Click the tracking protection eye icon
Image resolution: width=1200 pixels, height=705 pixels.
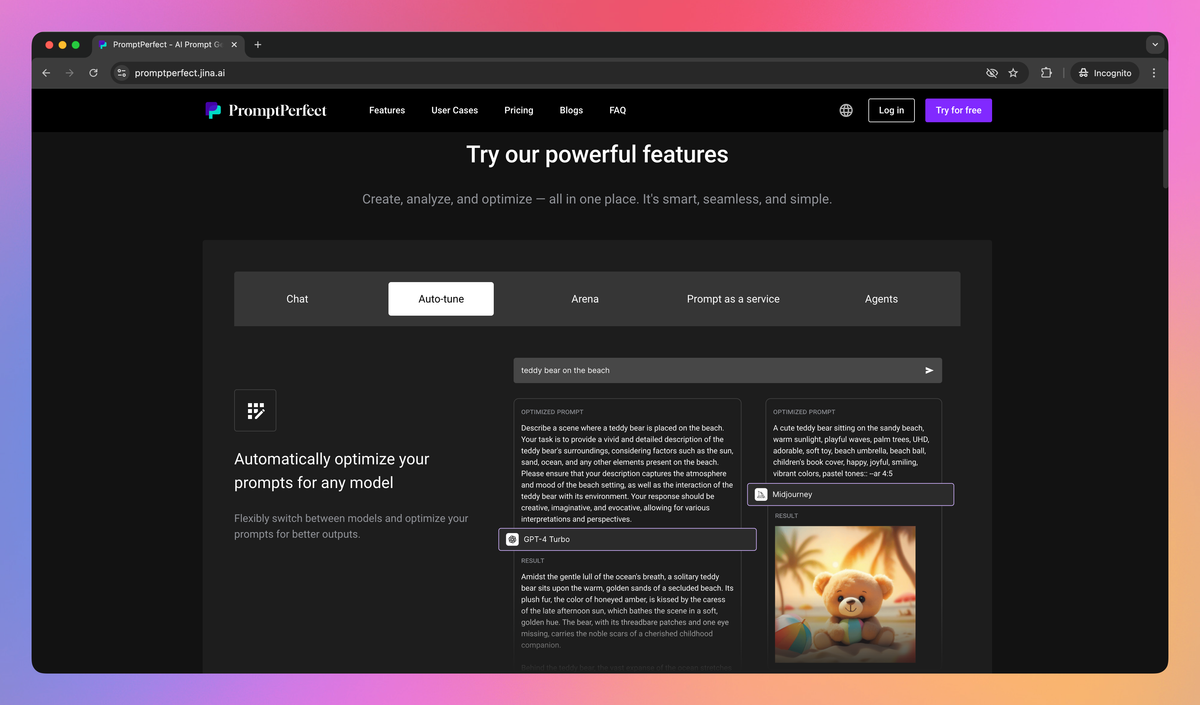992,73
